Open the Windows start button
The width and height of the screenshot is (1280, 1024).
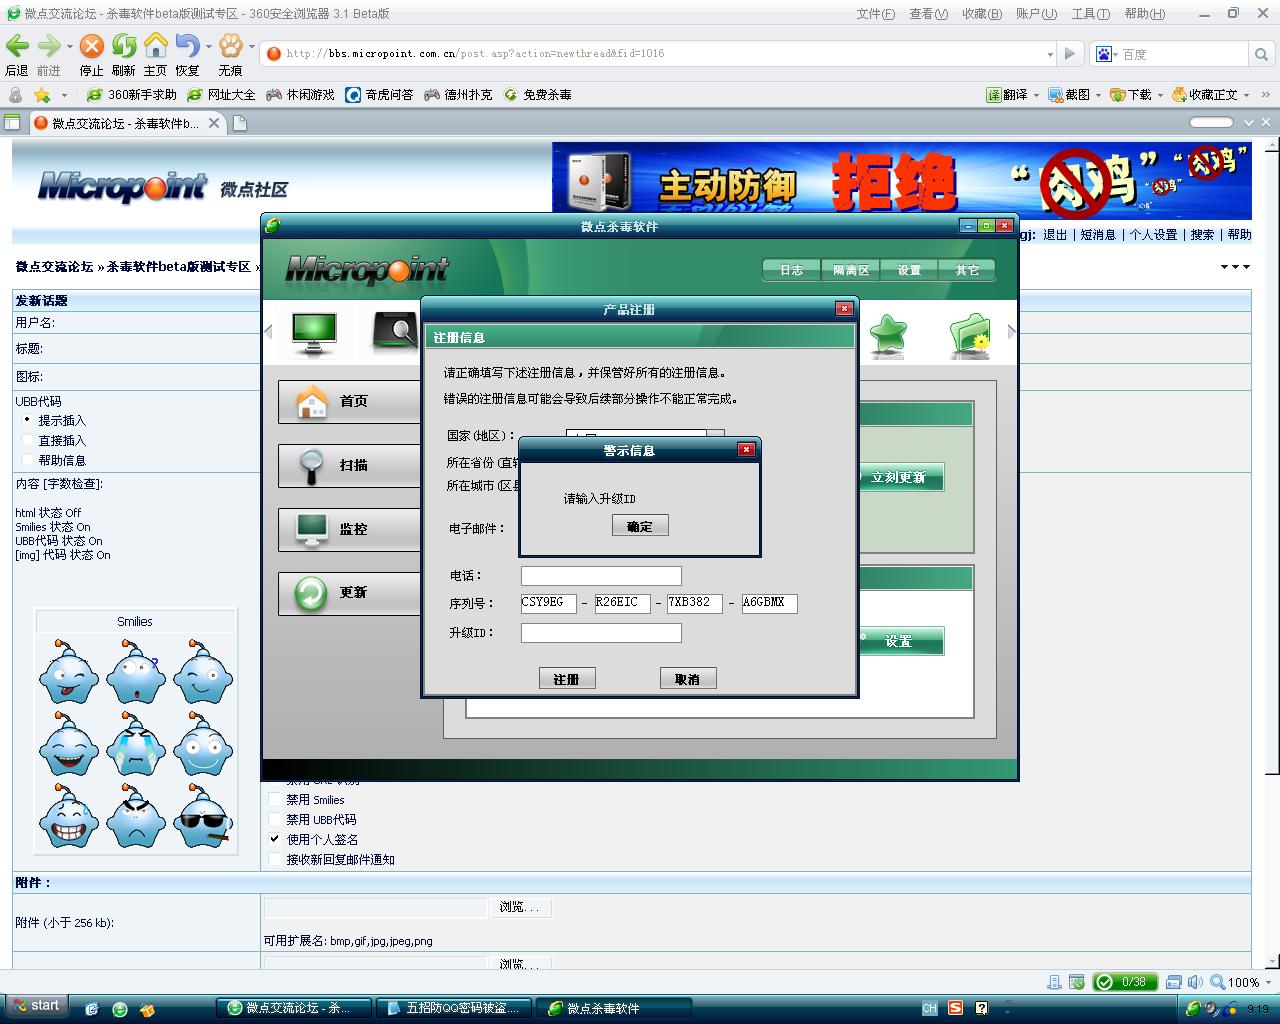[x=36, y=1006]
